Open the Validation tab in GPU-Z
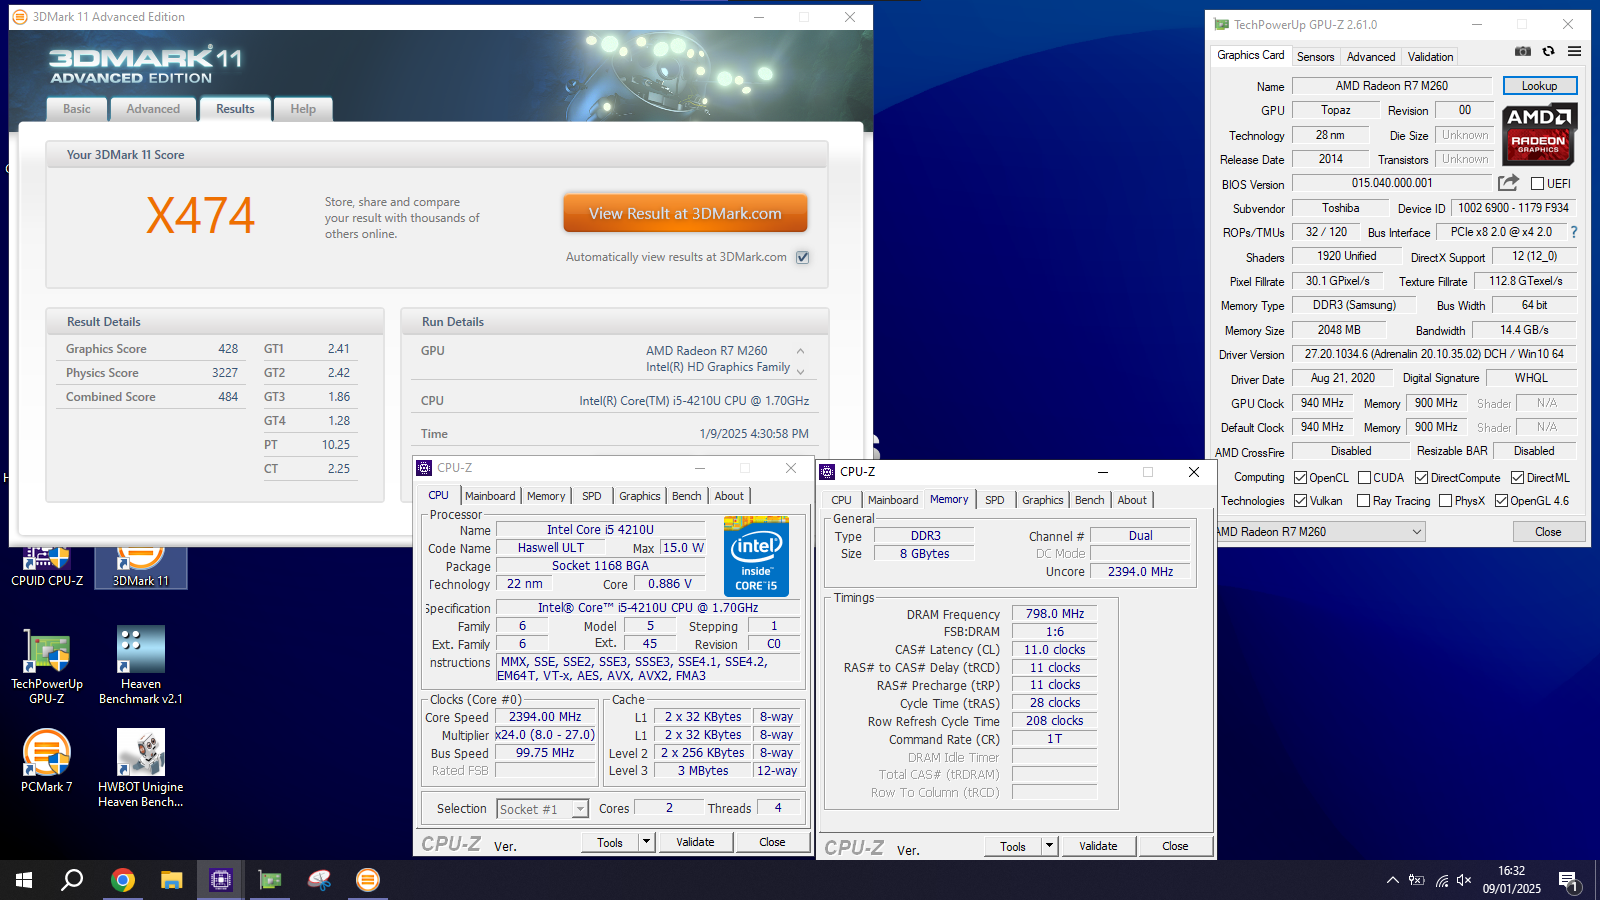The width and height of the screenshot is (1600, 900). 1430,57
